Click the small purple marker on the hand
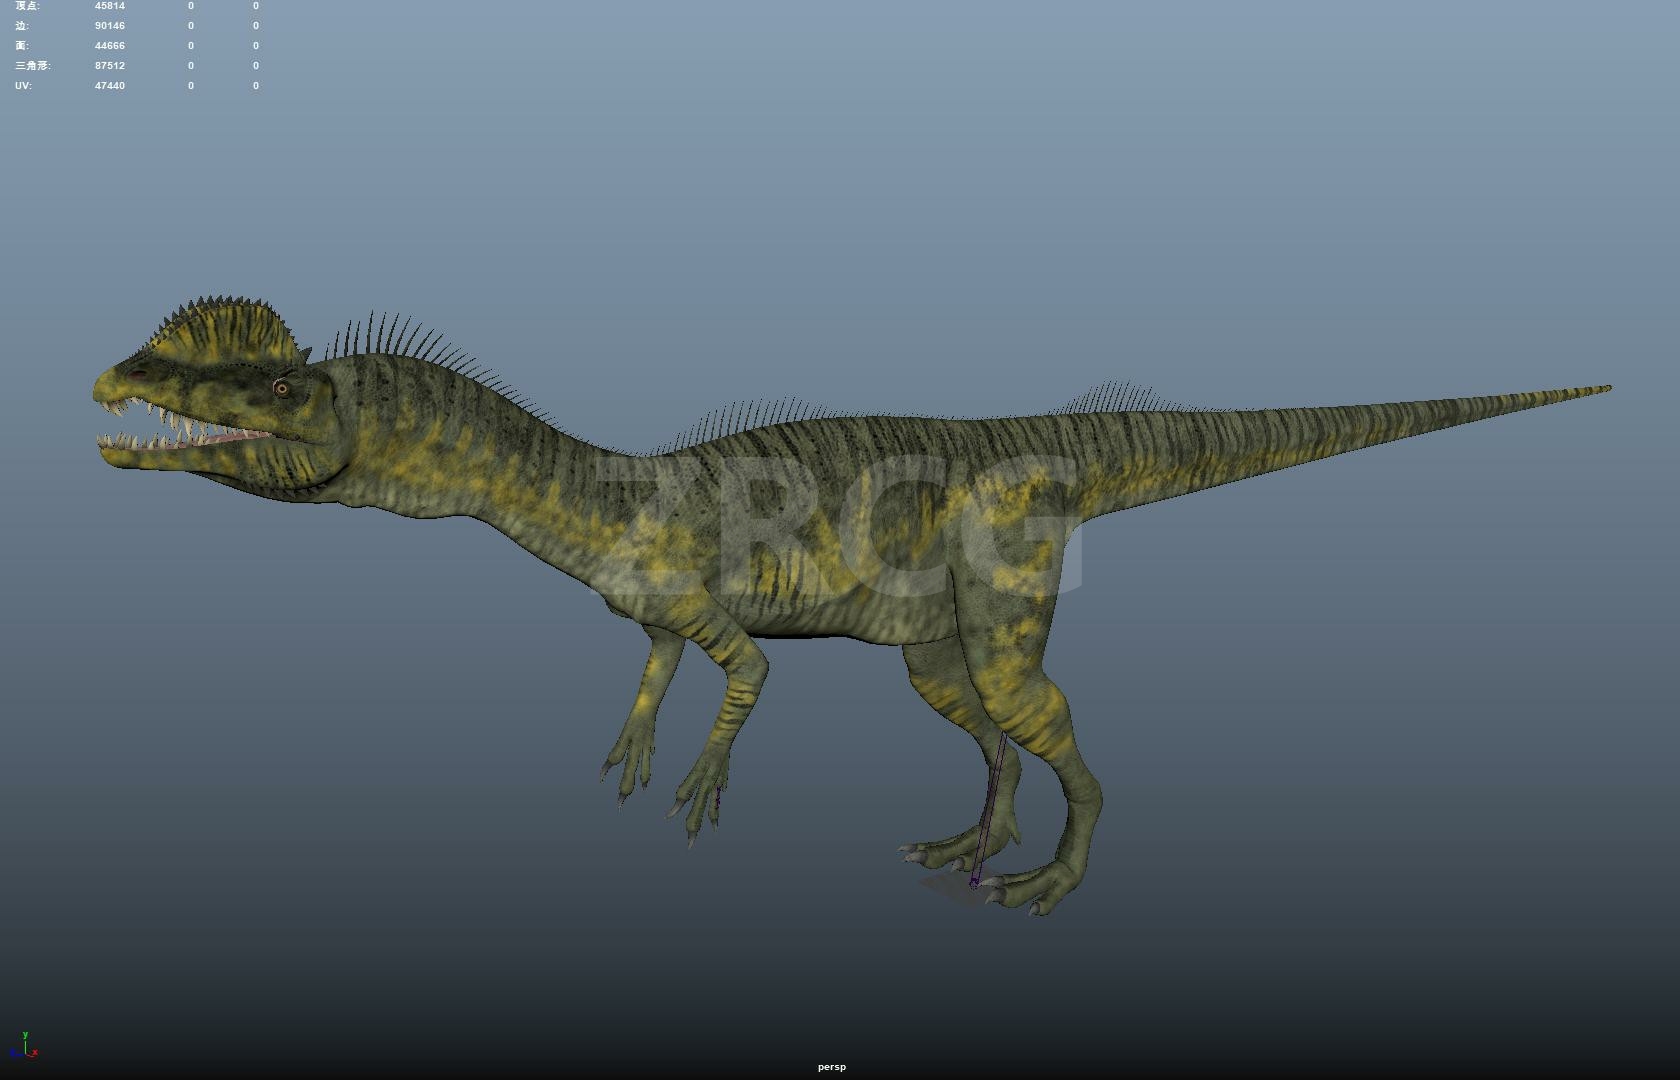 [x=718, y=797]
